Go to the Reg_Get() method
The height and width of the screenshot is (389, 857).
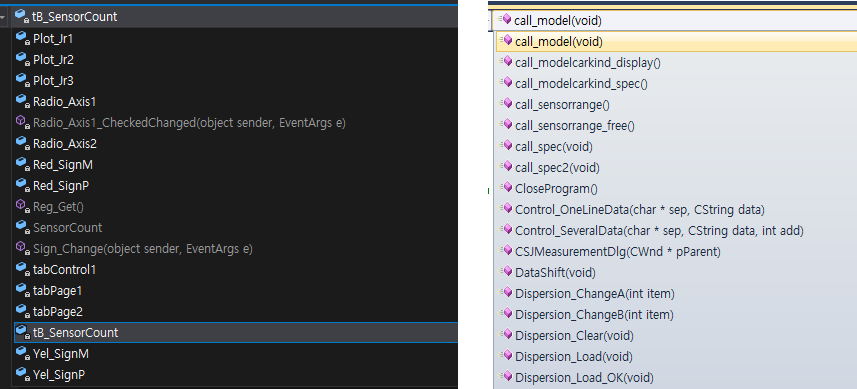pyautogui.click(x=58, y=207)
